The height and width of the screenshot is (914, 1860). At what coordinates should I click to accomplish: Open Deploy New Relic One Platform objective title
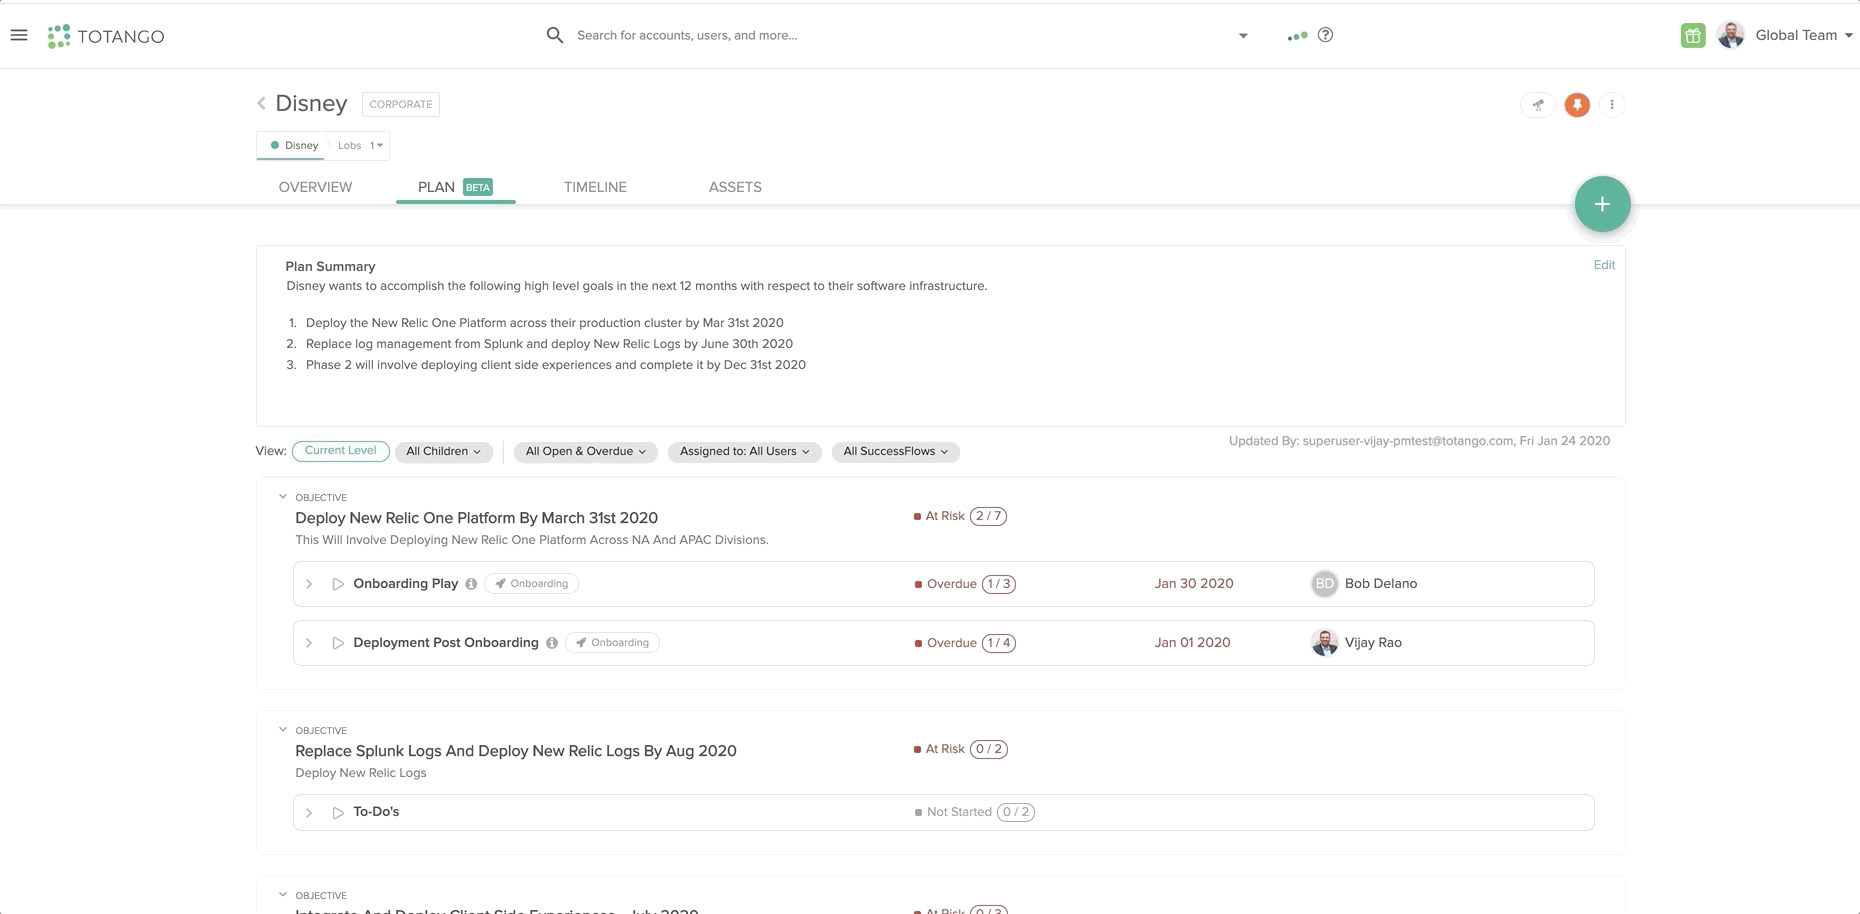tap(476, 518)
